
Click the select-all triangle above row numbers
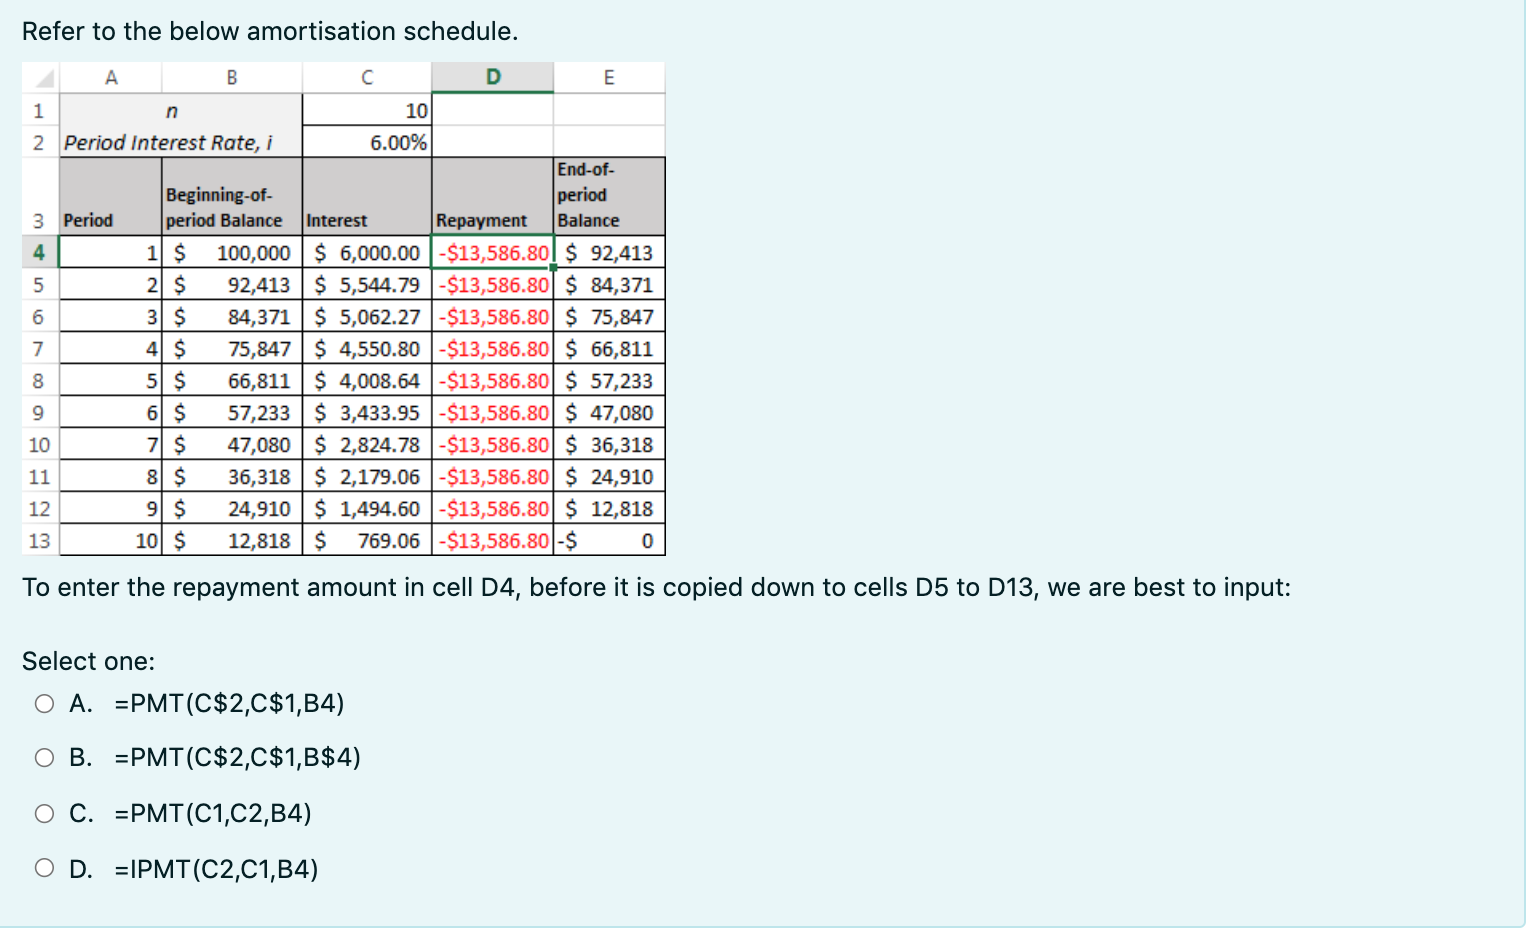click(x=40, y=76)
